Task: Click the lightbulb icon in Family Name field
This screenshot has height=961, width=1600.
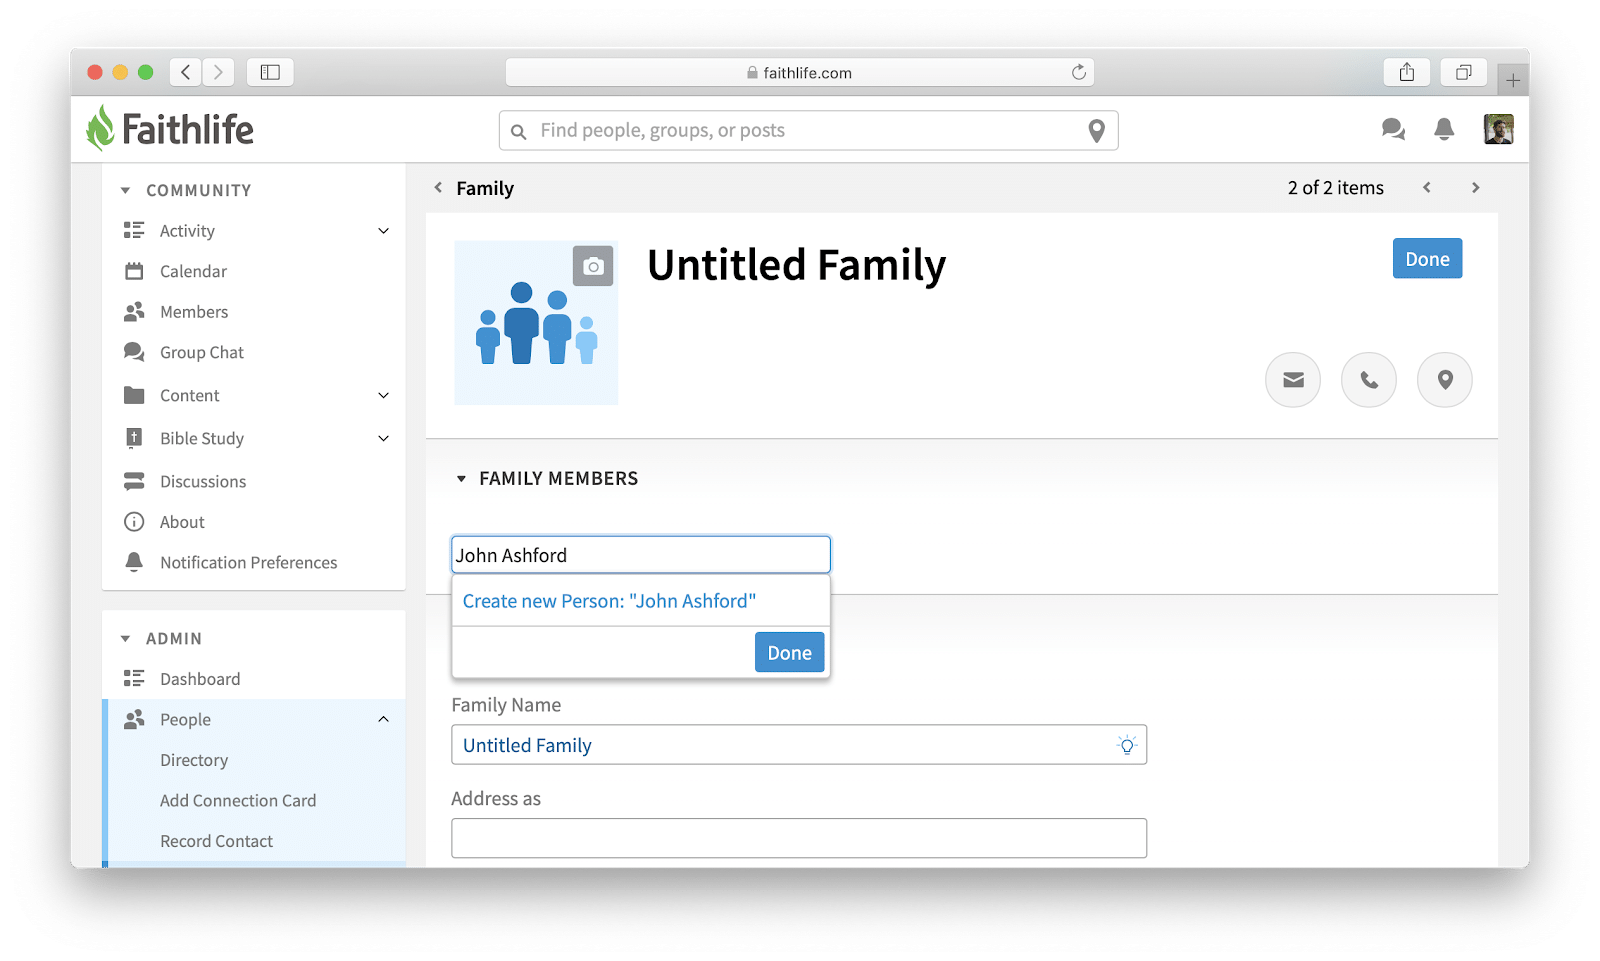Action: (1127, 745)
